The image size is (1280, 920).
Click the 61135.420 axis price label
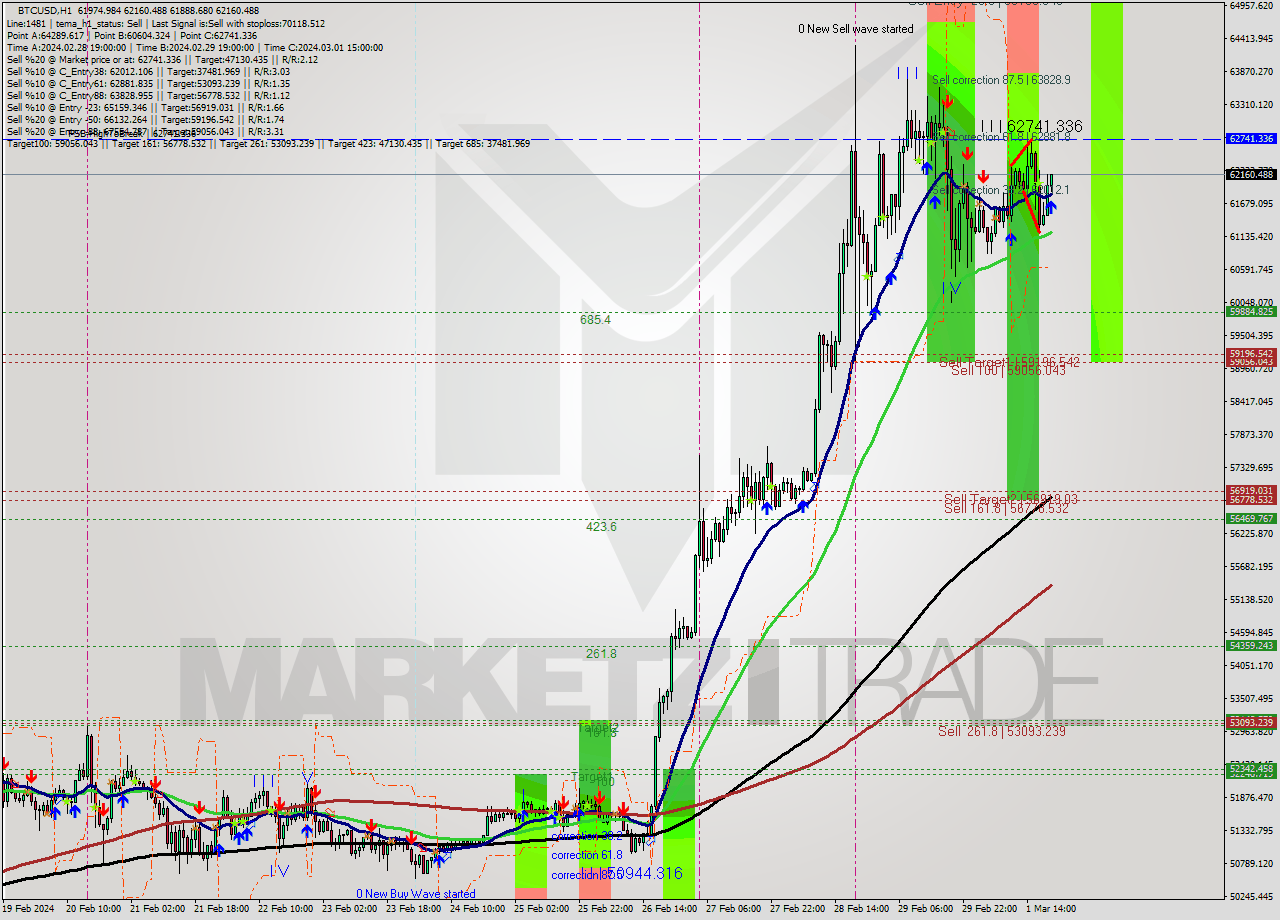click(1251, 236)
